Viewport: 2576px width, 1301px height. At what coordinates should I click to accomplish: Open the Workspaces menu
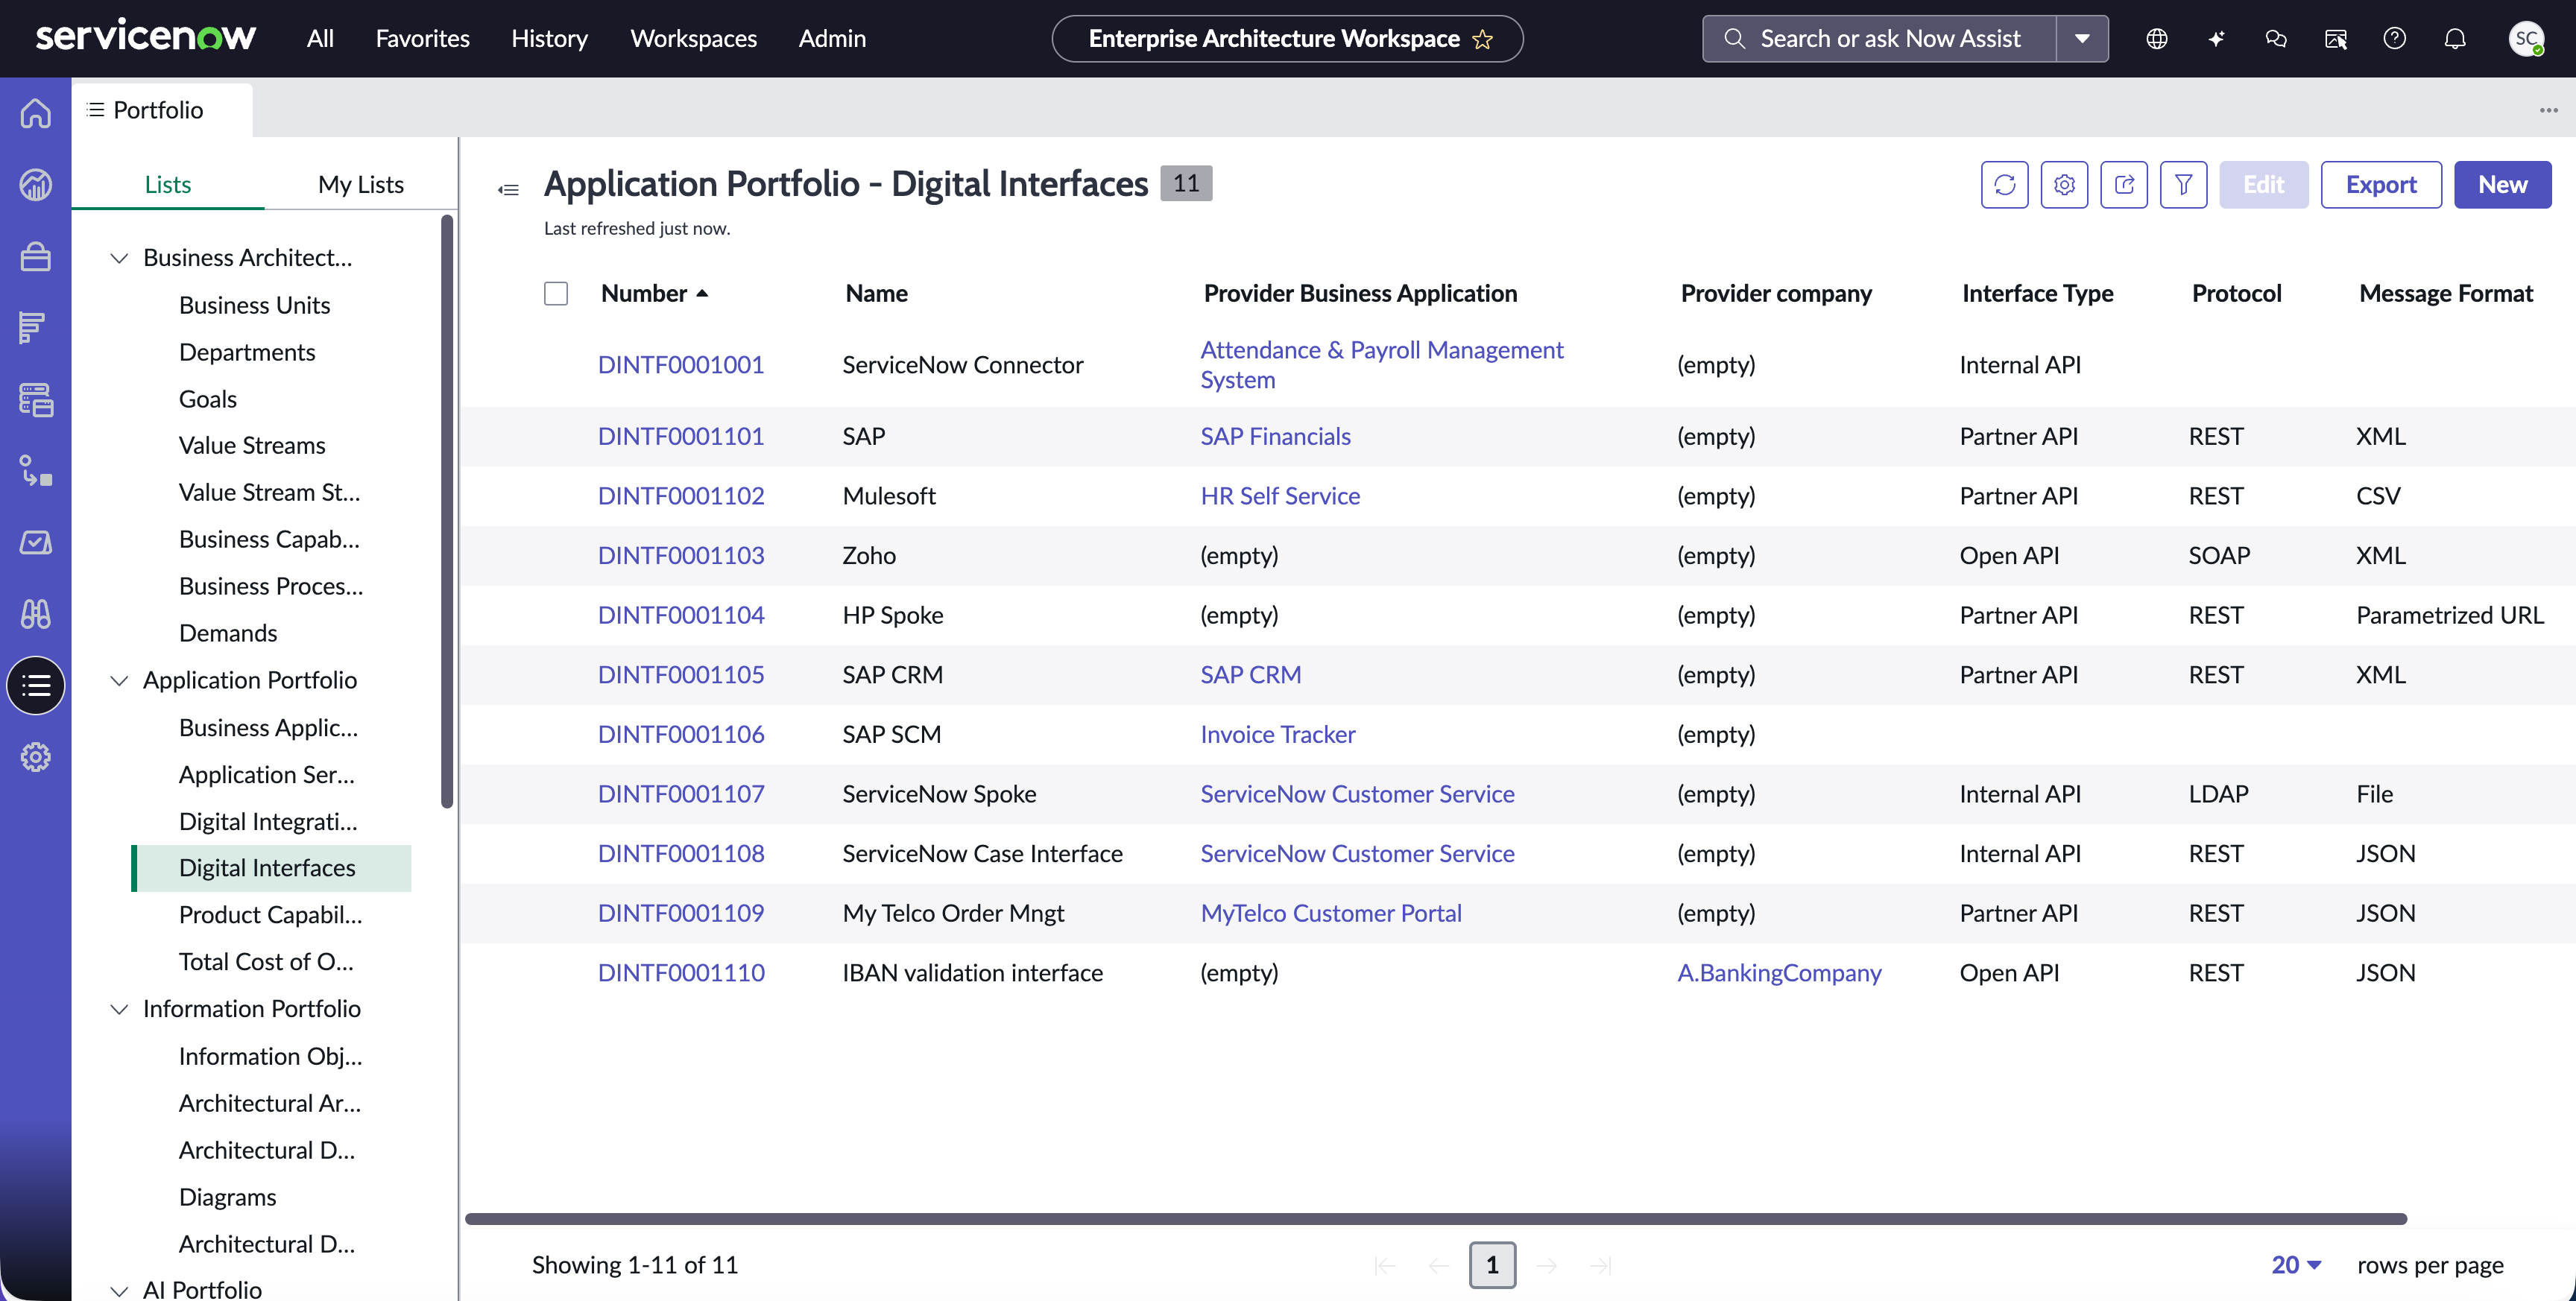(x=693, y=39)
